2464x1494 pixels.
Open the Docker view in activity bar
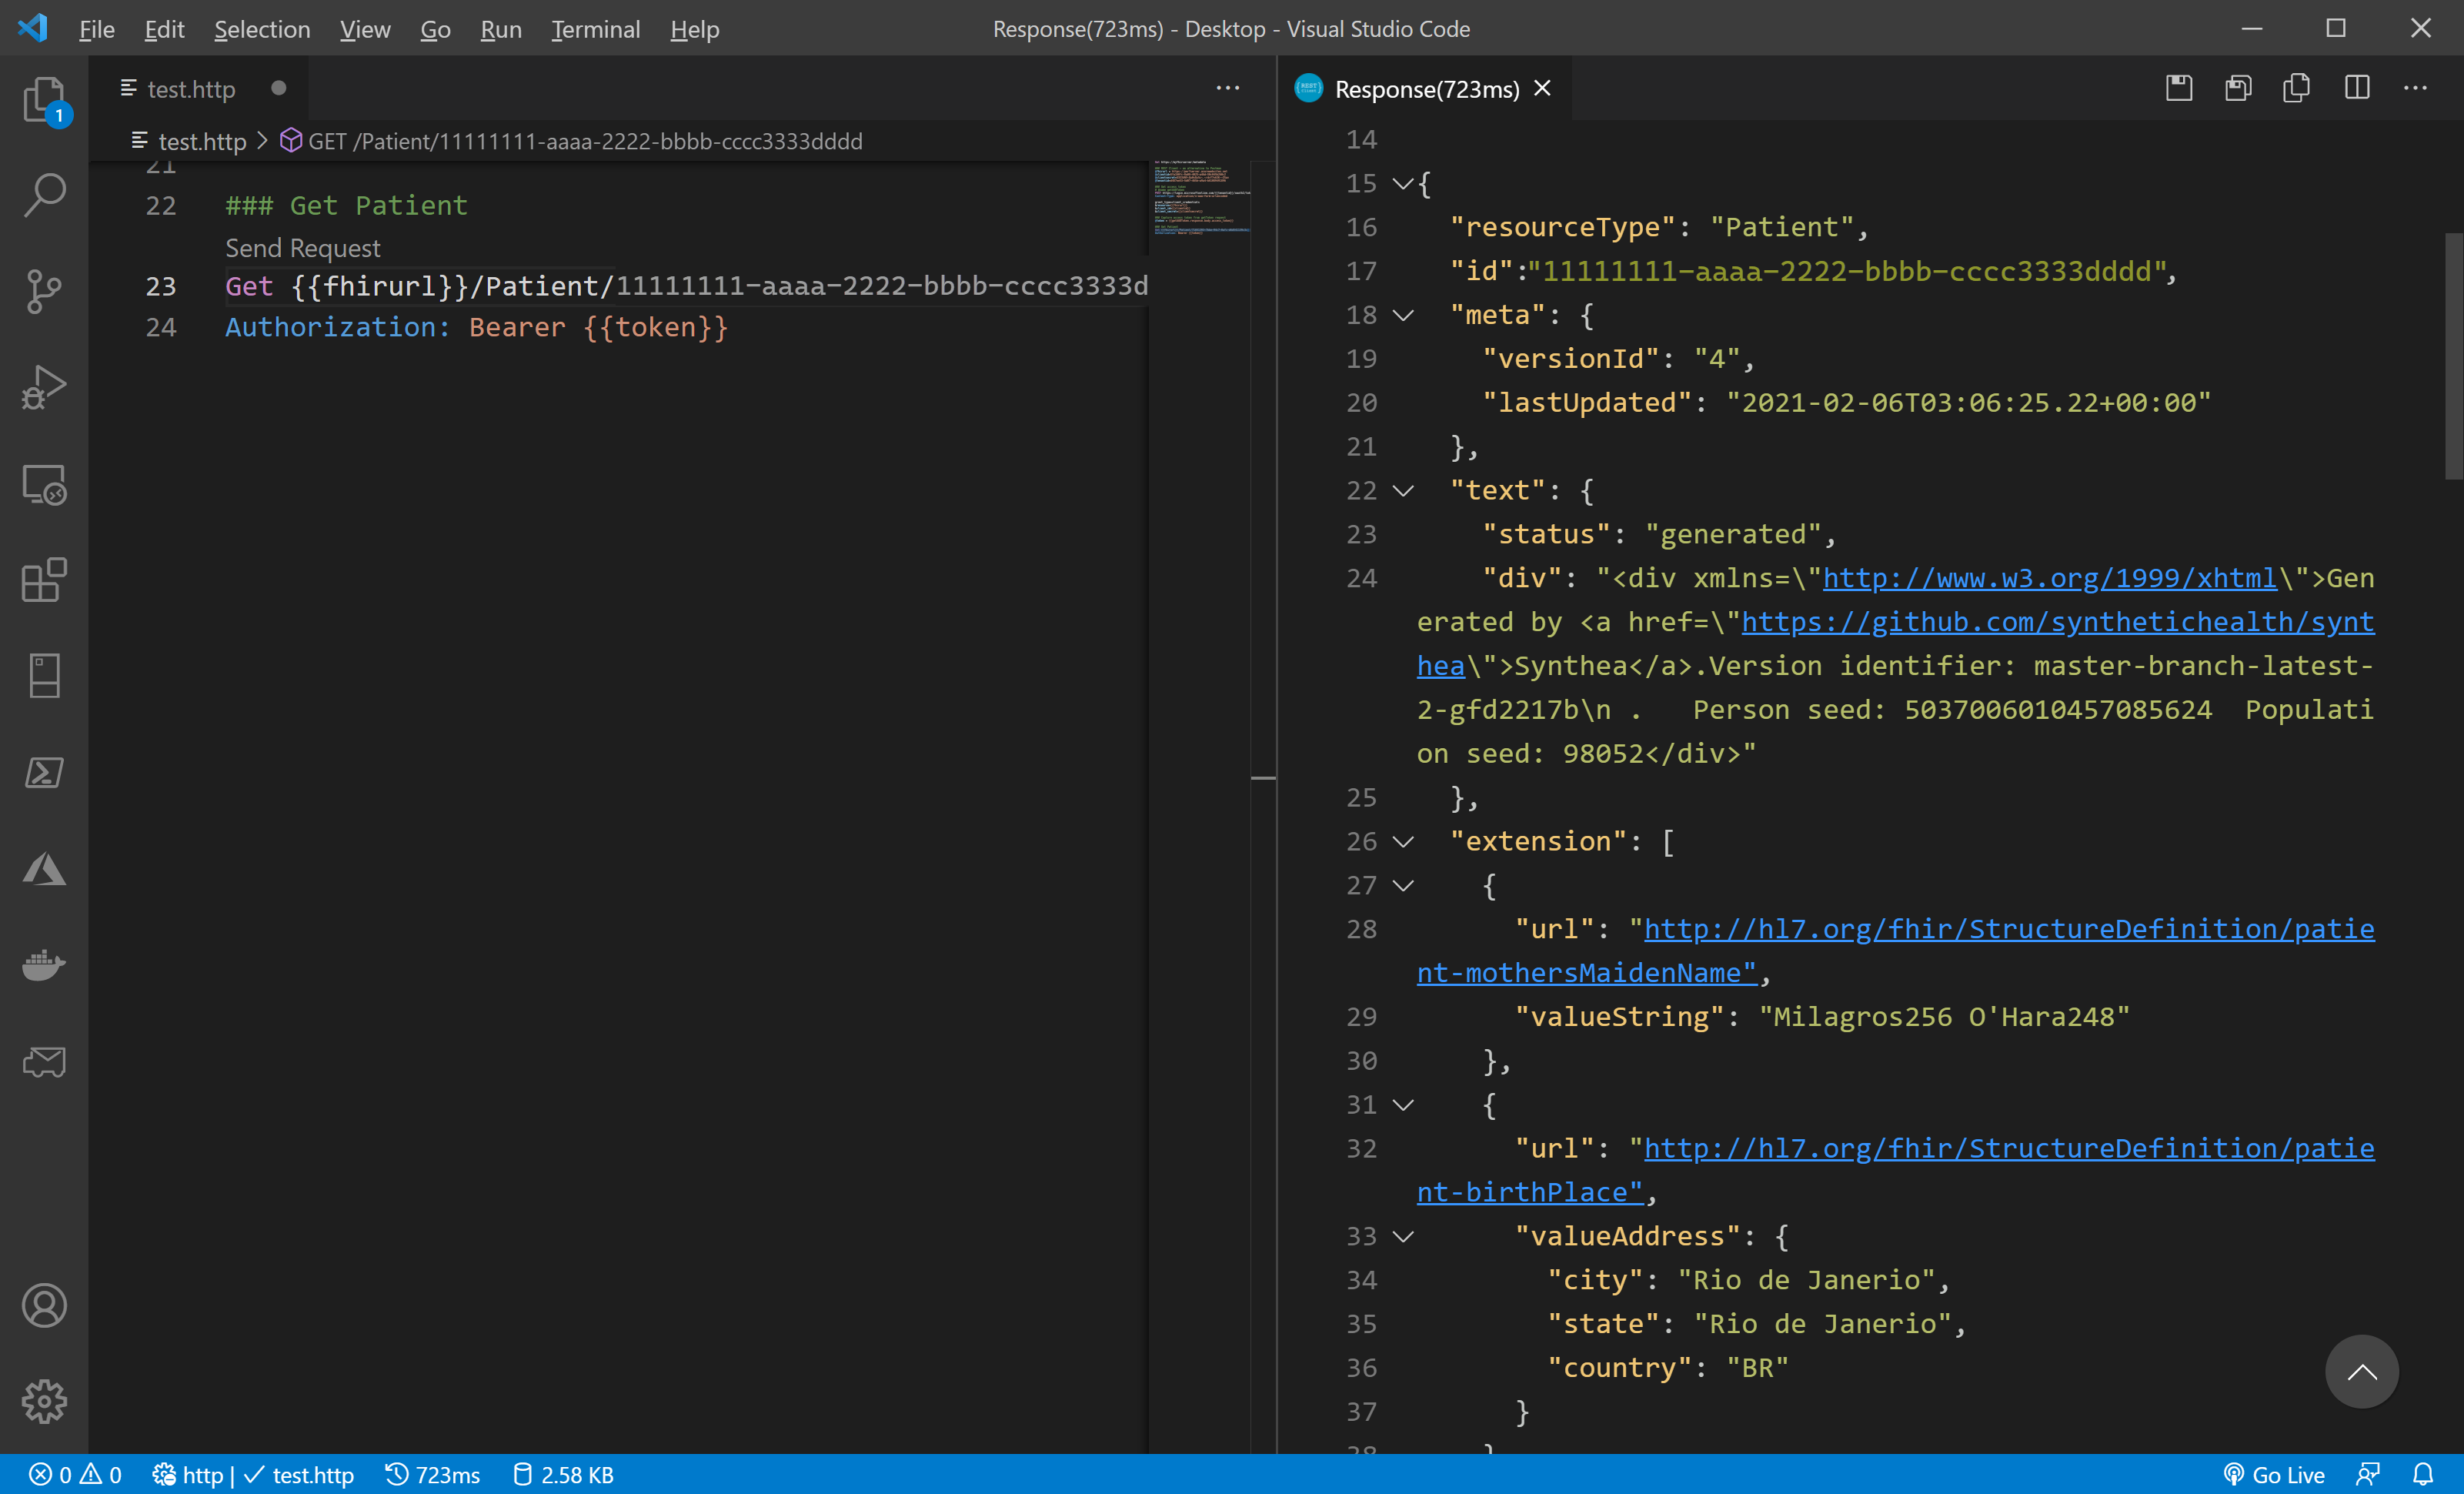pos(44,965)
